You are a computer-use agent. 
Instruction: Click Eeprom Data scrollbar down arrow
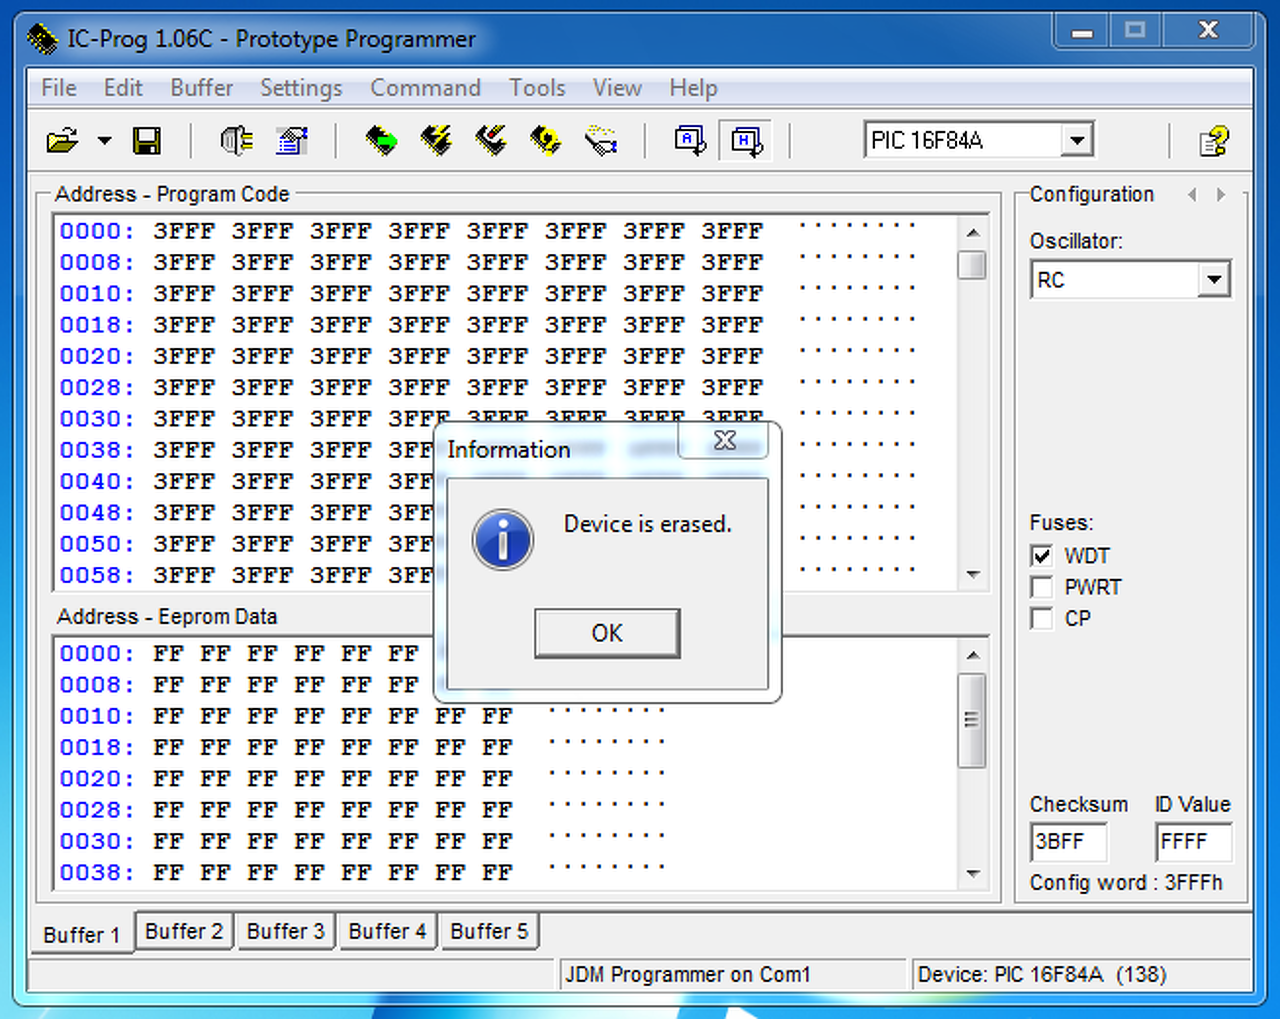click(972, 874)
